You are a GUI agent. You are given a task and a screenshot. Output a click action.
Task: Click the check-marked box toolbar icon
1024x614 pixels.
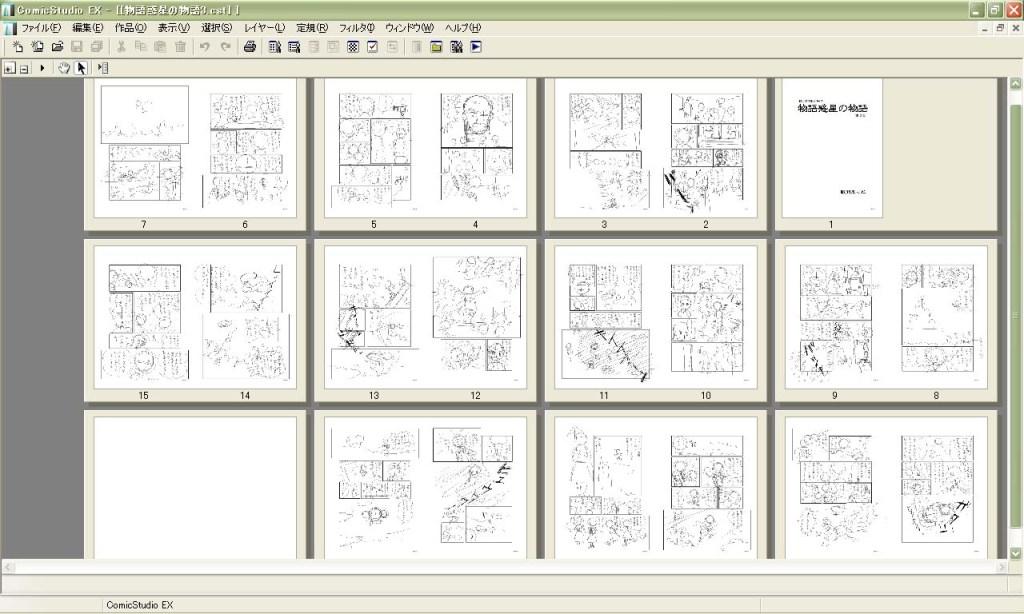tap(372, 46)
